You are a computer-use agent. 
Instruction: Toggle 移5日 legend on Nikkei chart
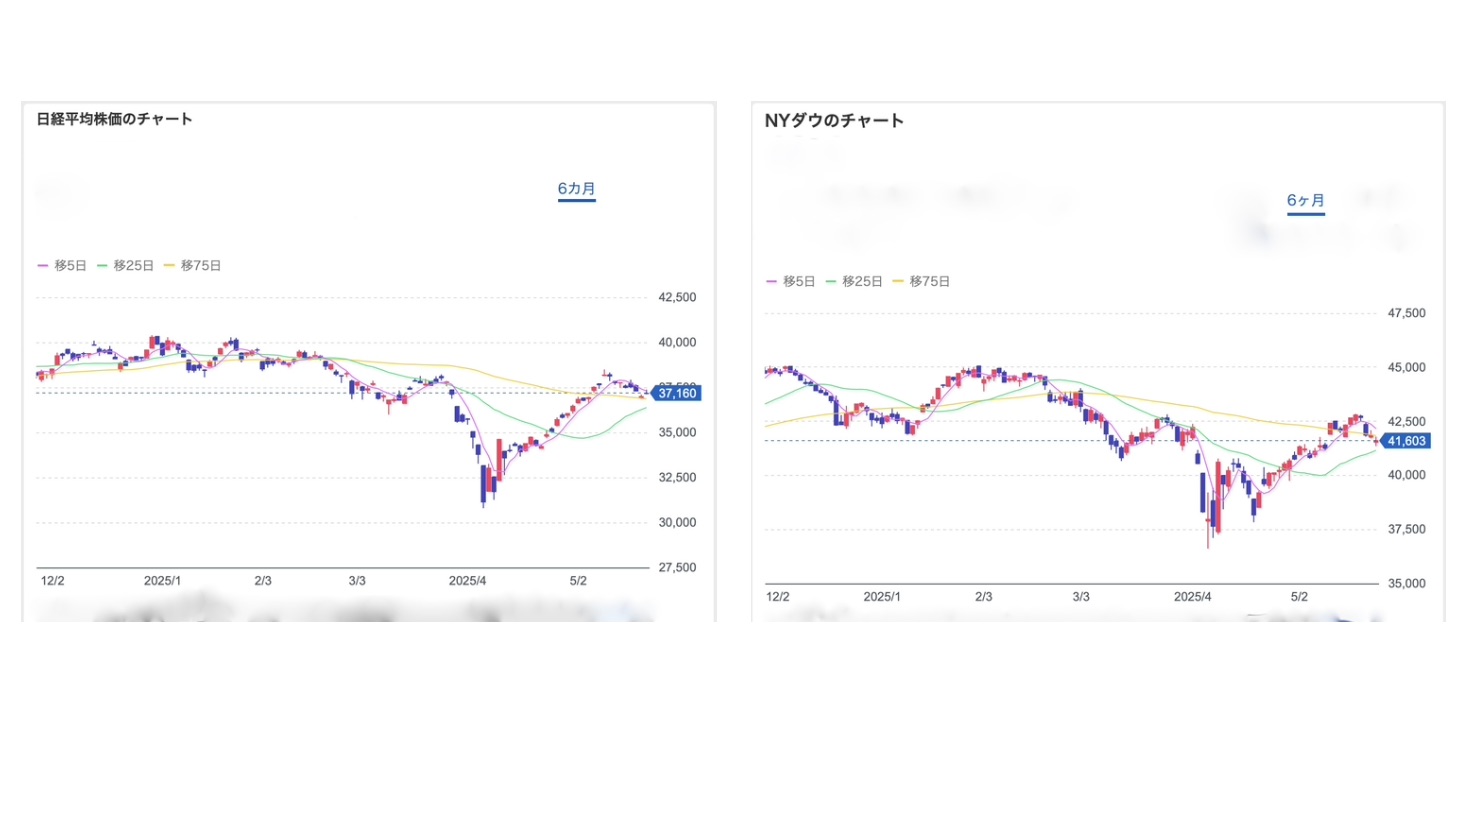(x=62, y=266)
